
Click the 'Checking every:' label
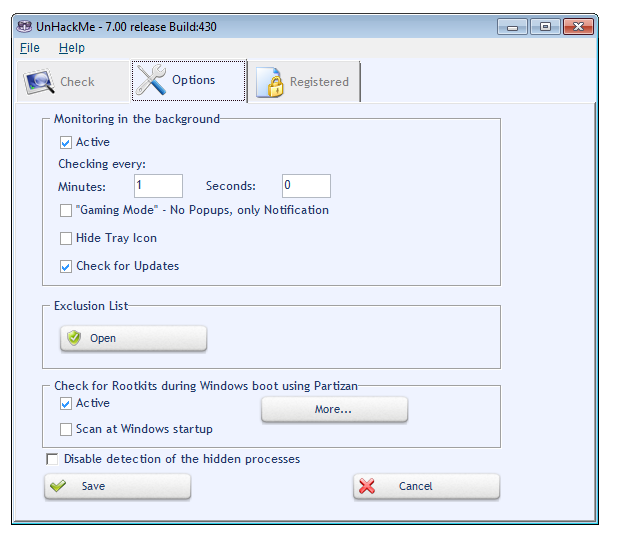click(x=102, y=164)
